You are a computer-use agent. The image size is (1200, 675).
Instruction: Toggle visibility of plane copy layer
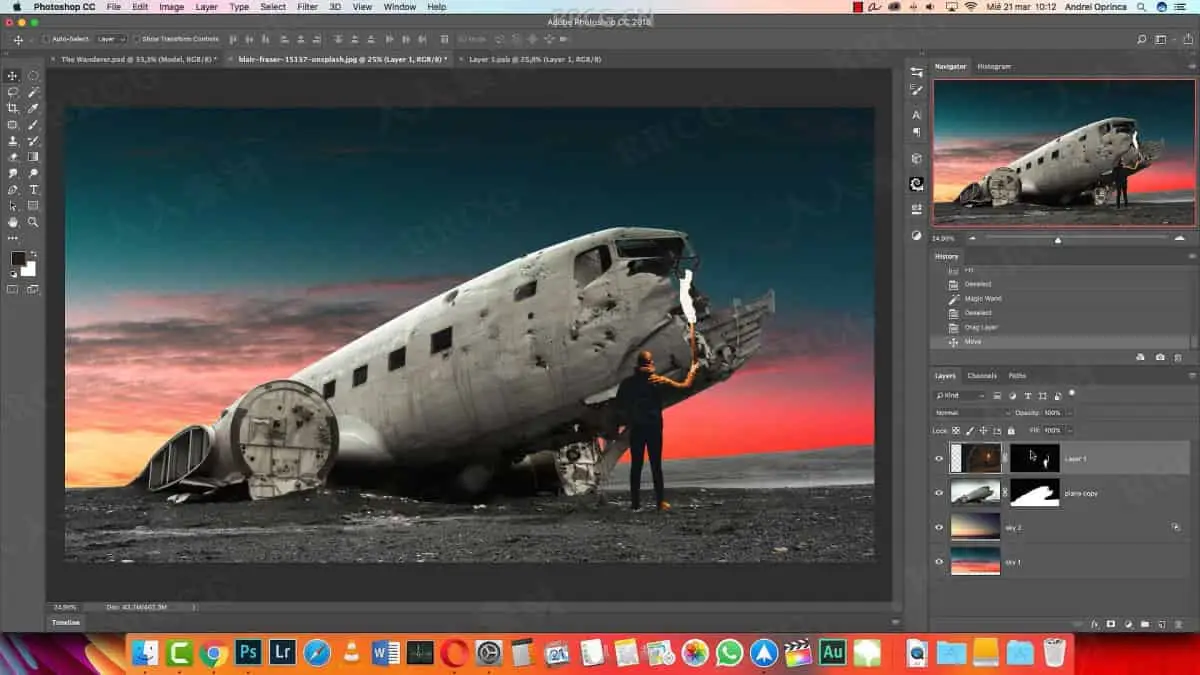tap(939, 493)
